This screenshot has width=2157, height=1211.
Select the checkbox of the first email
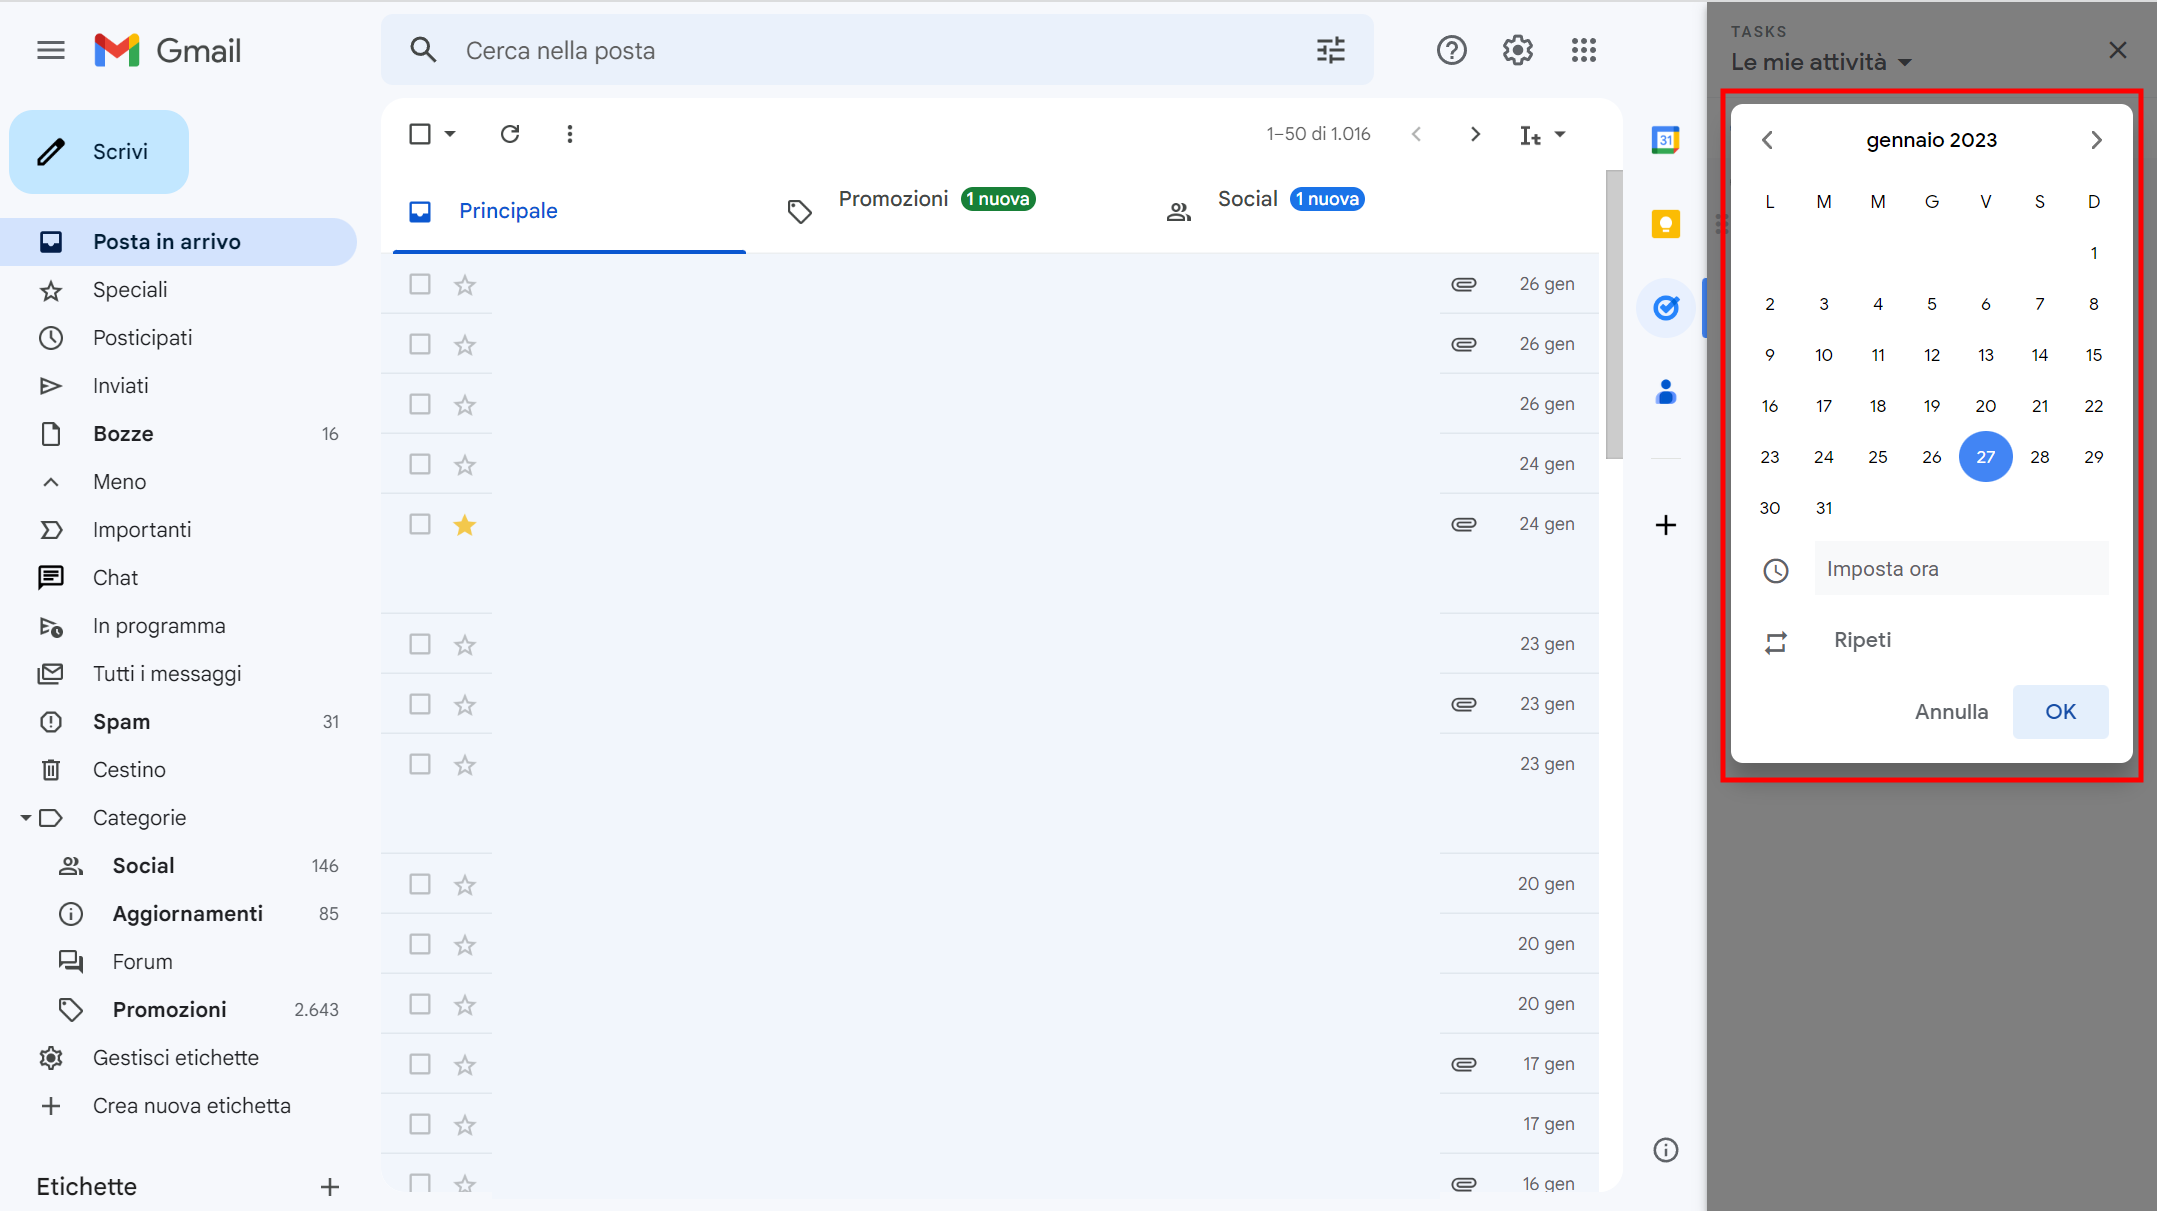419,284
